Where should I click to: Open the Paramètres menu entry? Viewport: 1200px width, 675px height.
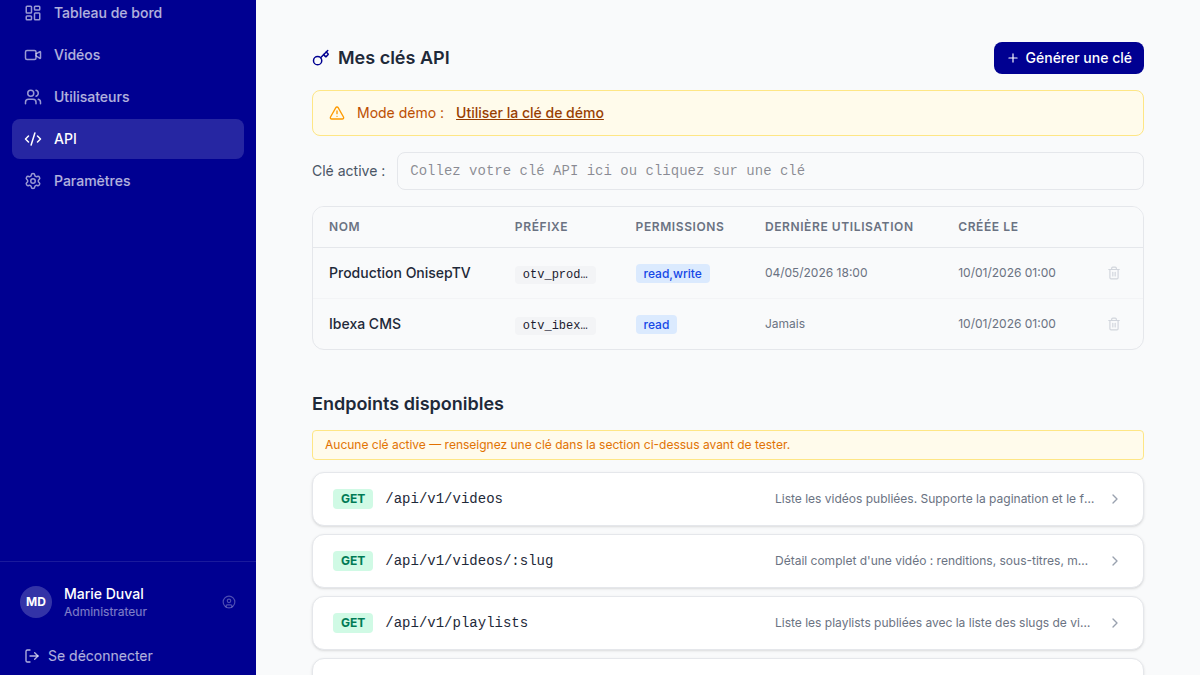pyautogui.click(x=128, y=181)
